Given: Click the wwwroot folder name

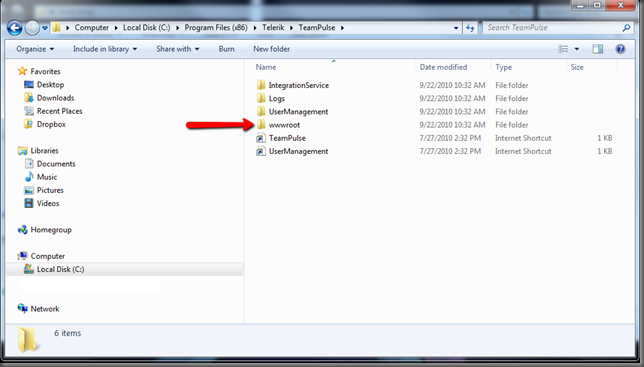Looking at the screenshot, I should [x=284, y=125].
